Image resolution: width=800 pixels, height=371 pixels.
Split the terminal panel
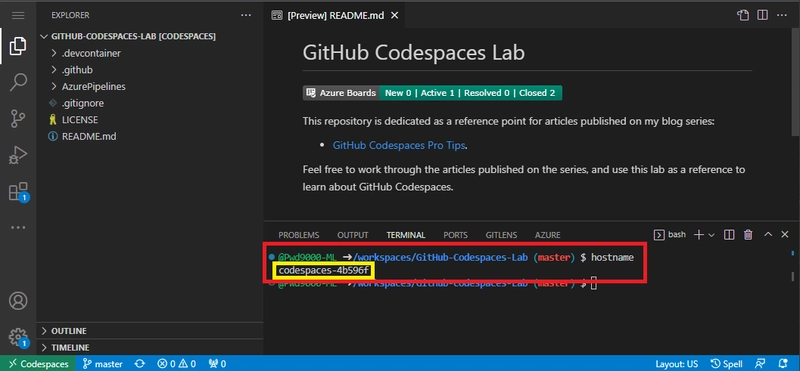(729, 235)
